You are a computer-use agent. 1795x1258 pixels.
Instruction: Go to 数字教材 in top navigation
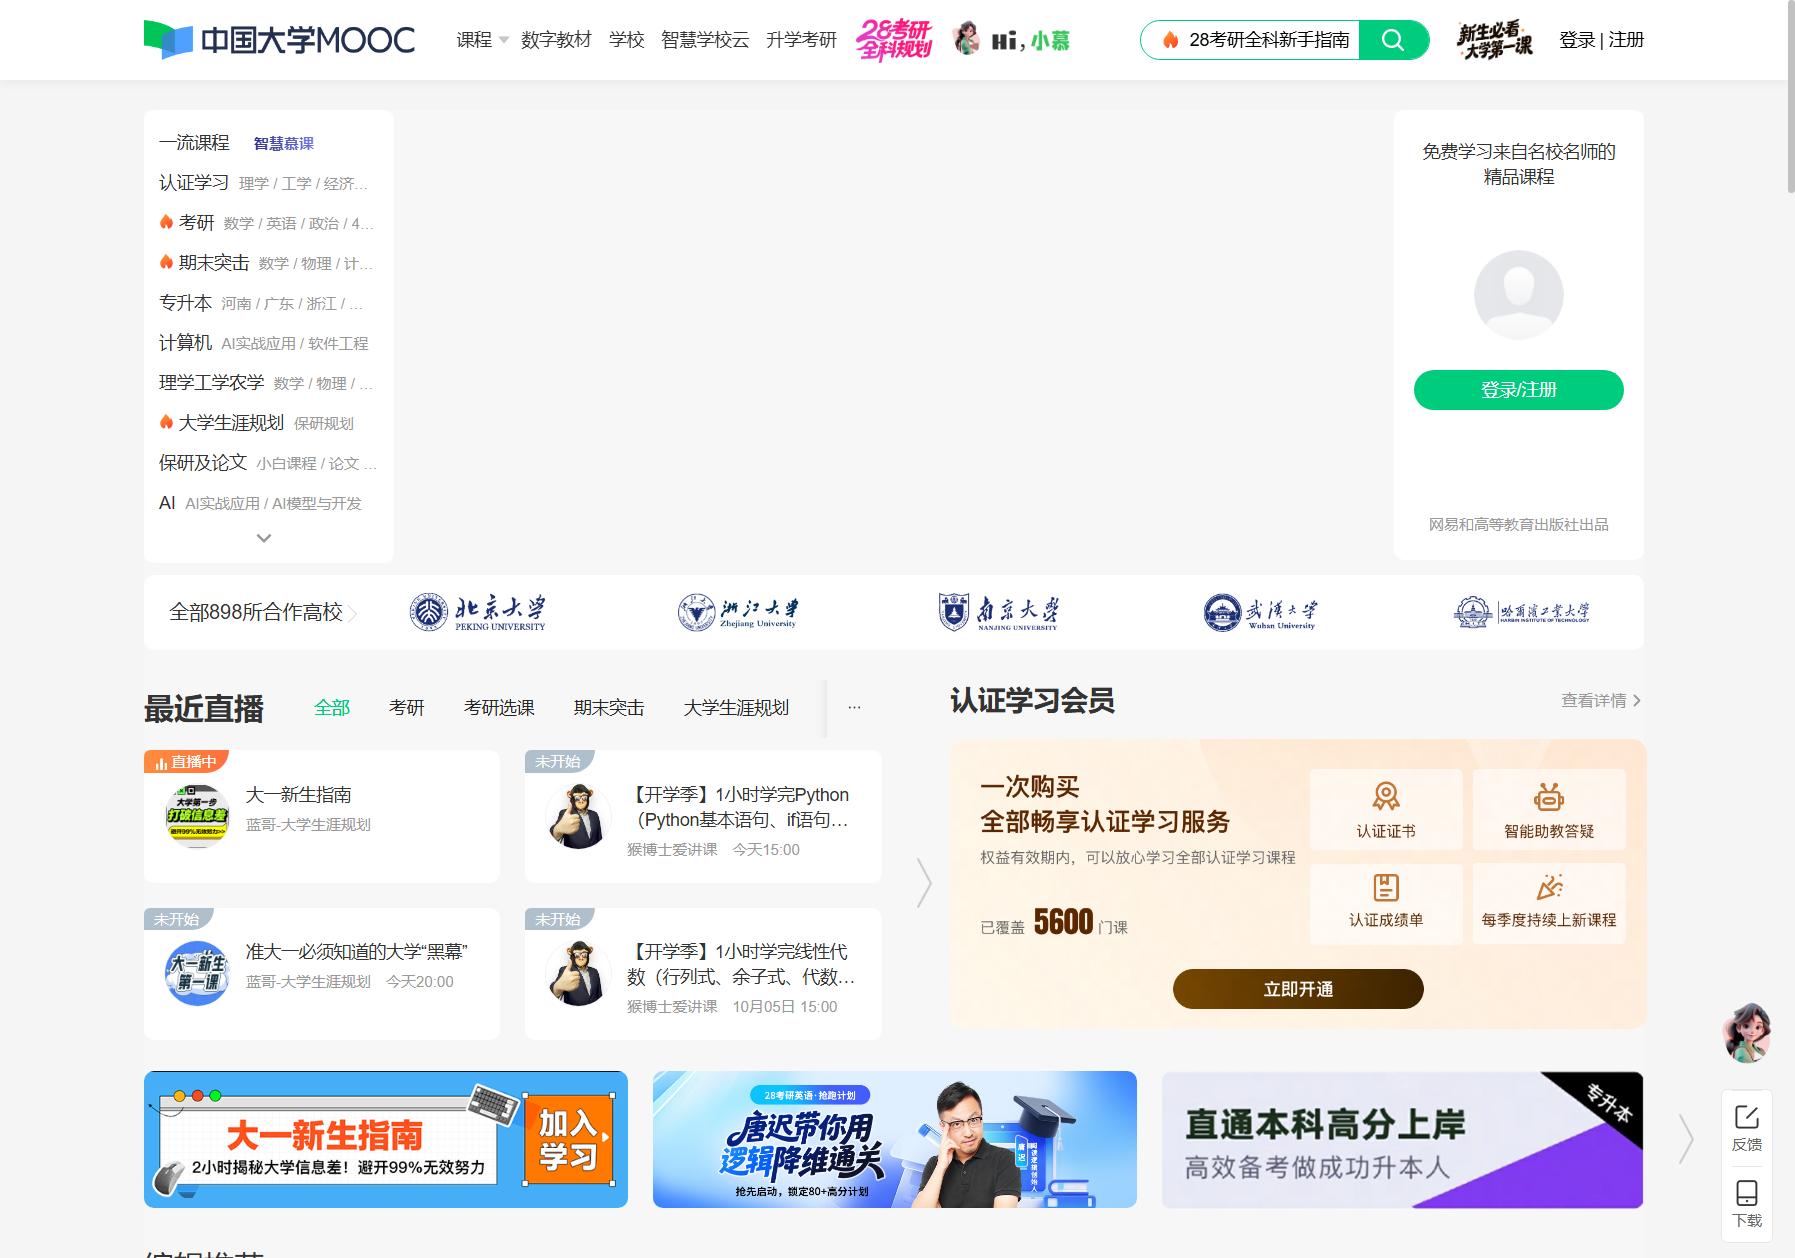[x=556, y=40]
